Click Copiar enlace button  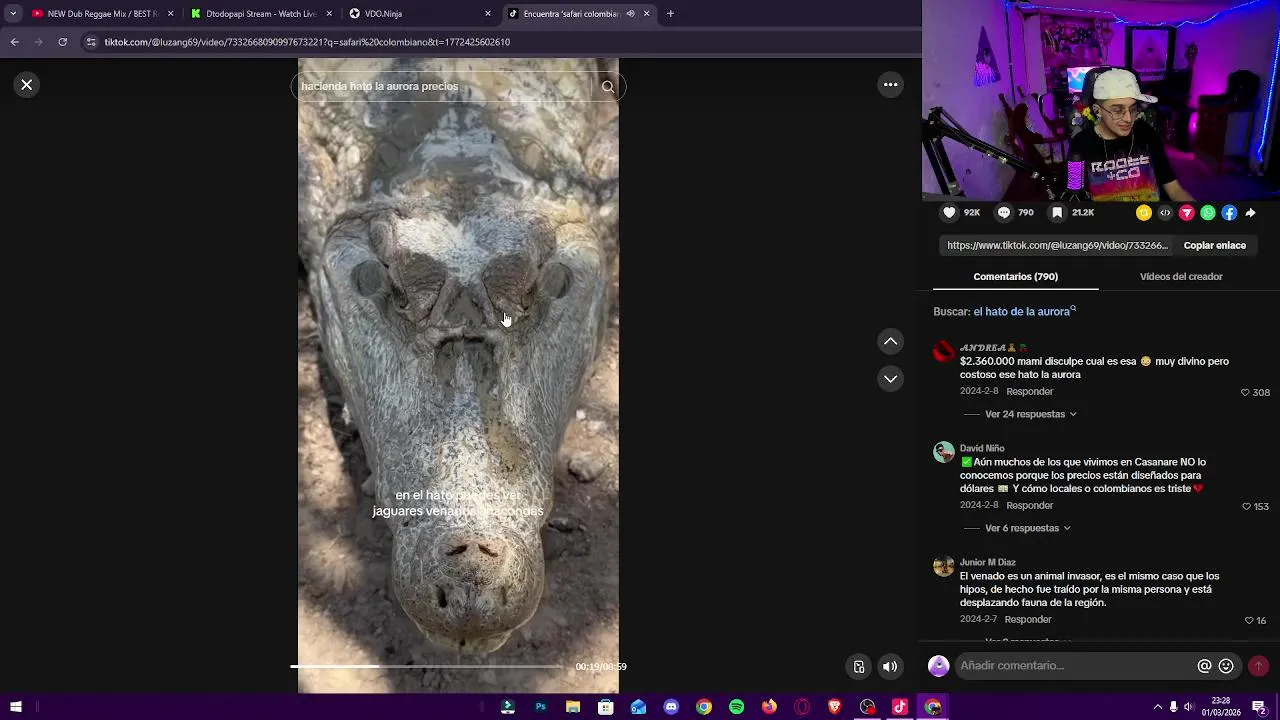(x=1214, y=246)
